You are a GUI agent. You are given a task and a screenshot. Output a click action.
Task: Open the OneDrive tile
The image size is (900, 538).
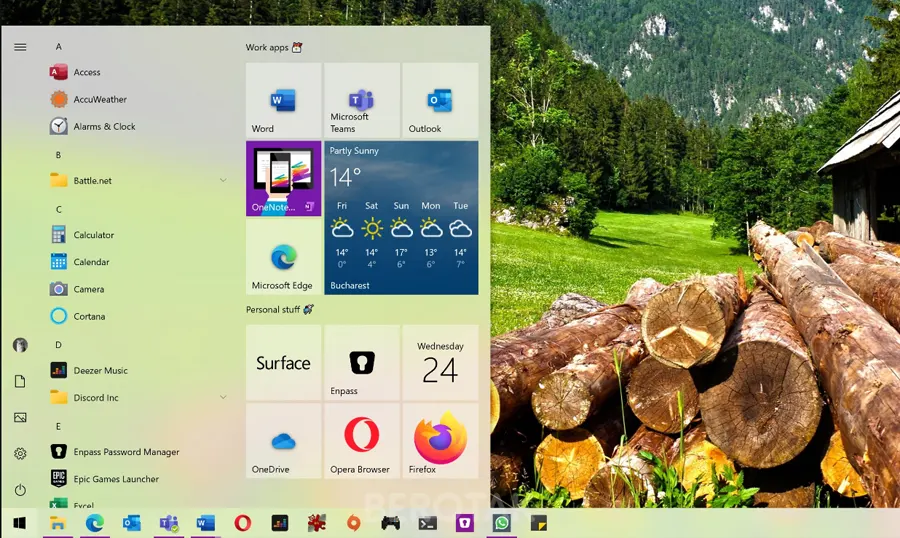click(x=284, y=441)
